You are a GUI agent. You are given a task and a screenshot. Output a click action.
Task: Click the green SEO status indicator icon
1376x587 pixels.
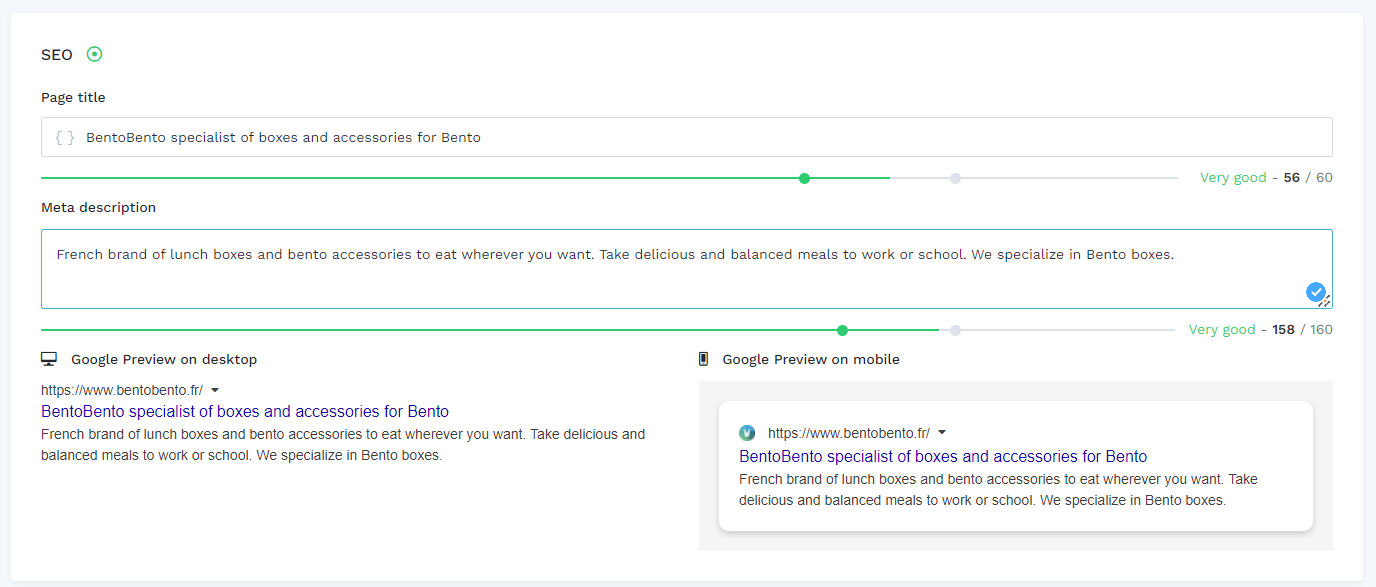[94, 54]
